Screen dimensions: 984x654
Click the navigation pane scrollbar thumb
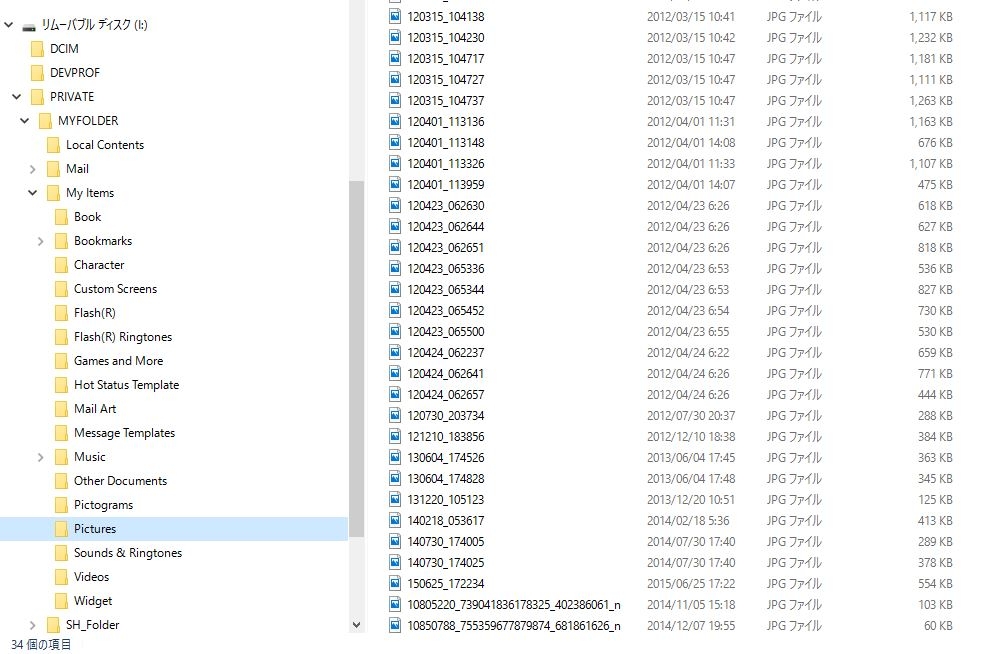[x=356, y=359]
